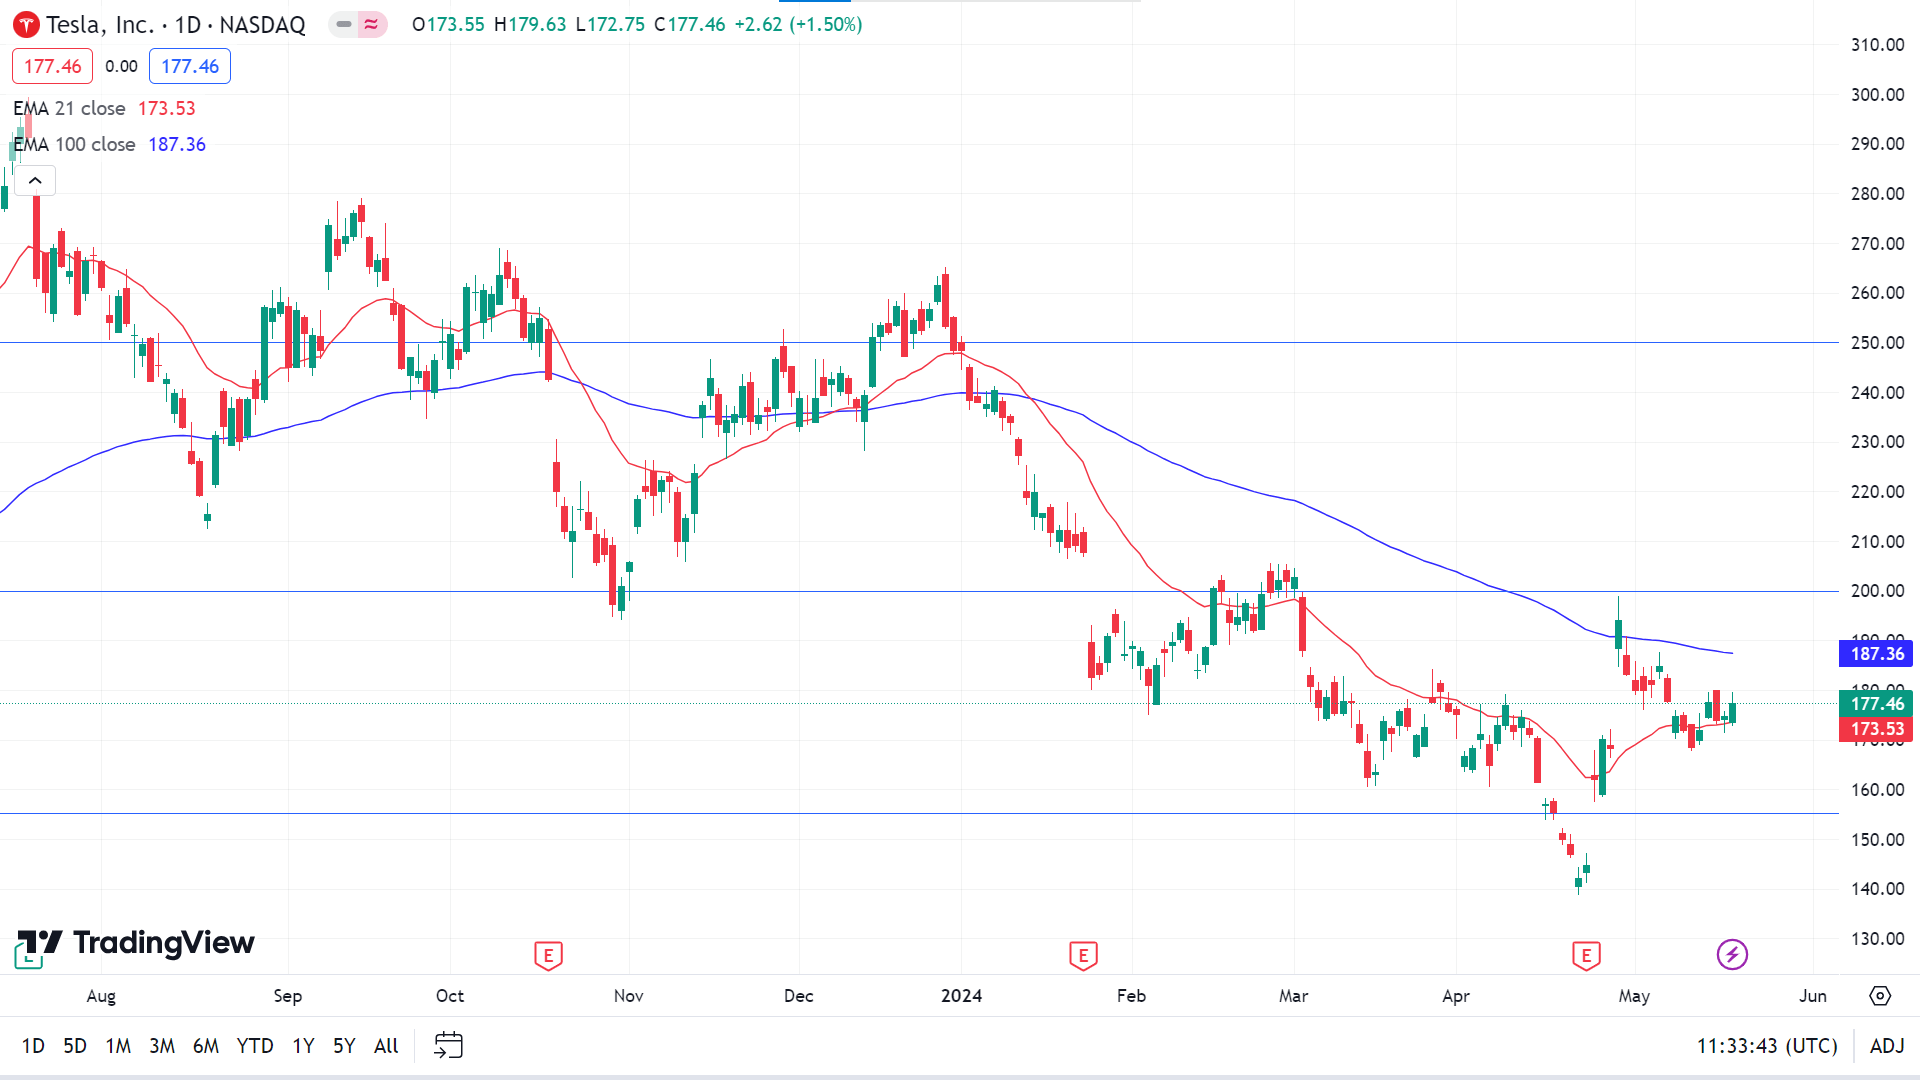
Task: Click the 250.00 price scale label
Action: coord(1877,343)
